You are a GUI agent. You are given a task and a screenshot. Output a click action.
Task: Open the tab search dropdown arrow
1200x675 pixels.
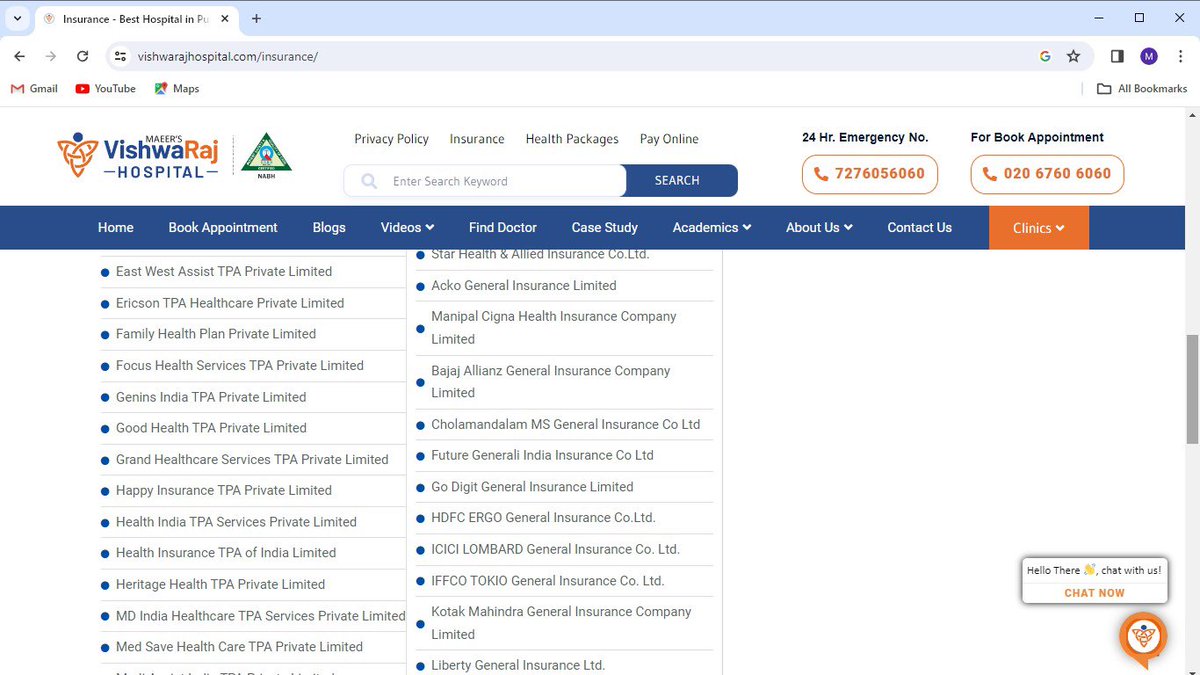click(x=17, y=18)
